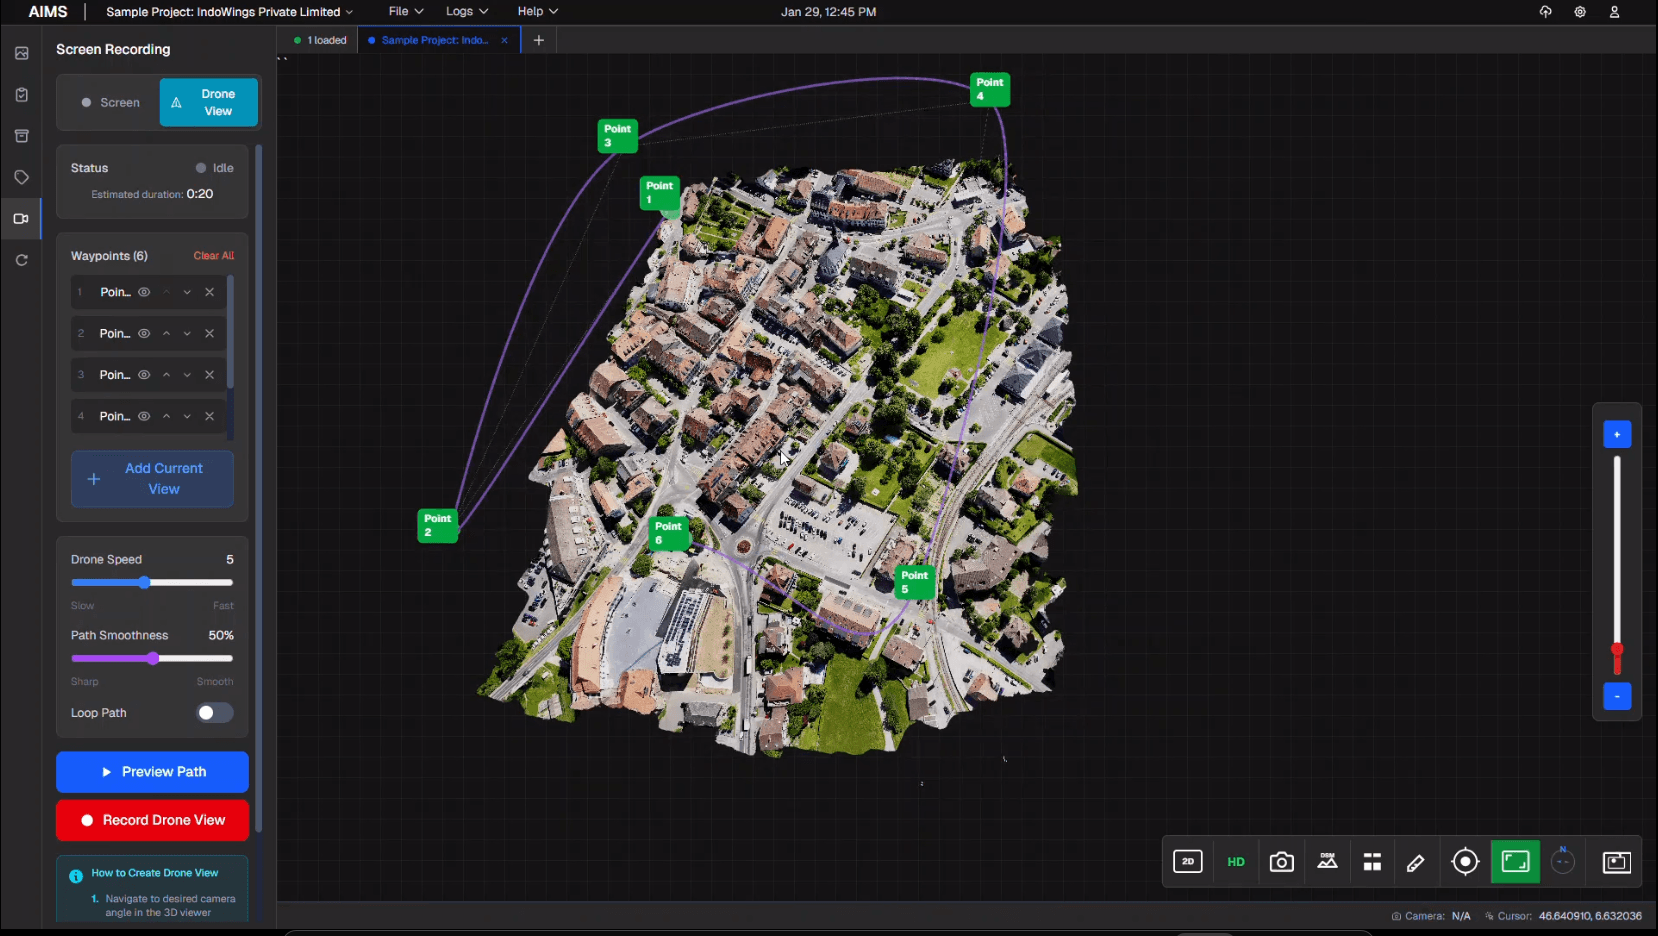This screenshot has width=1658, height=936.
Task: Click Record Drone View button
Action: pyautogui.click(x=152, y=820)
